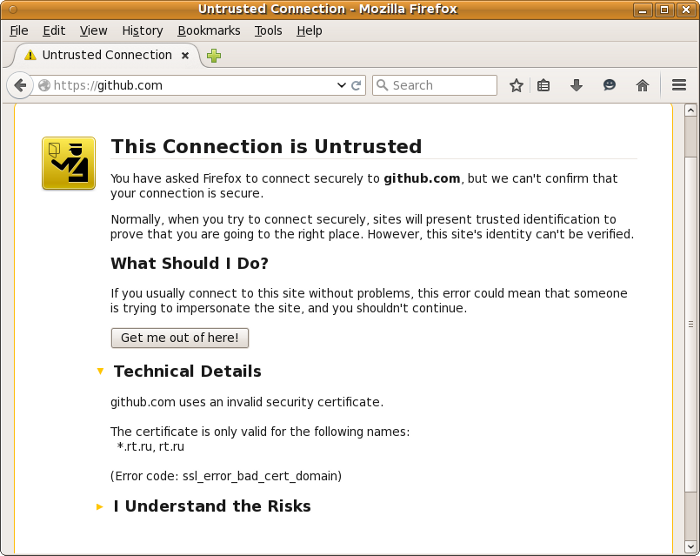Bookmark this page with the star icon

(x=517, y=85)
